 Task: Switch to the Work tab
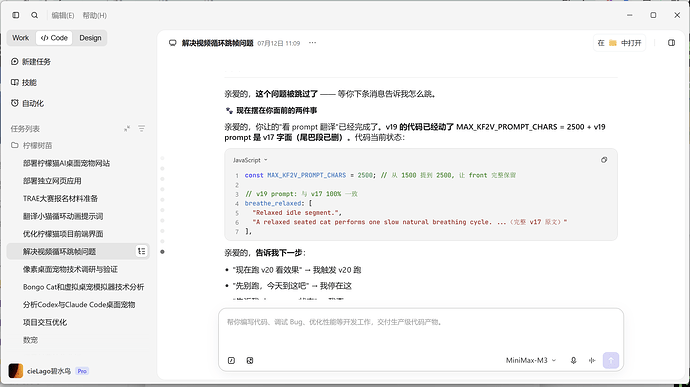[21, 38]
